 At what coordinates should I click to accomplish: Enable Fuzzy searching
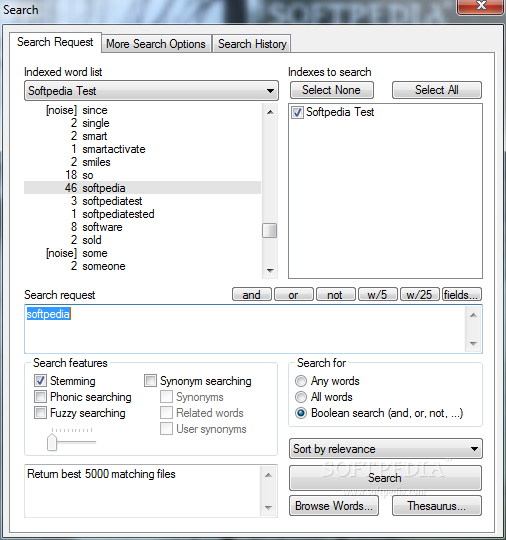[40, 413]
